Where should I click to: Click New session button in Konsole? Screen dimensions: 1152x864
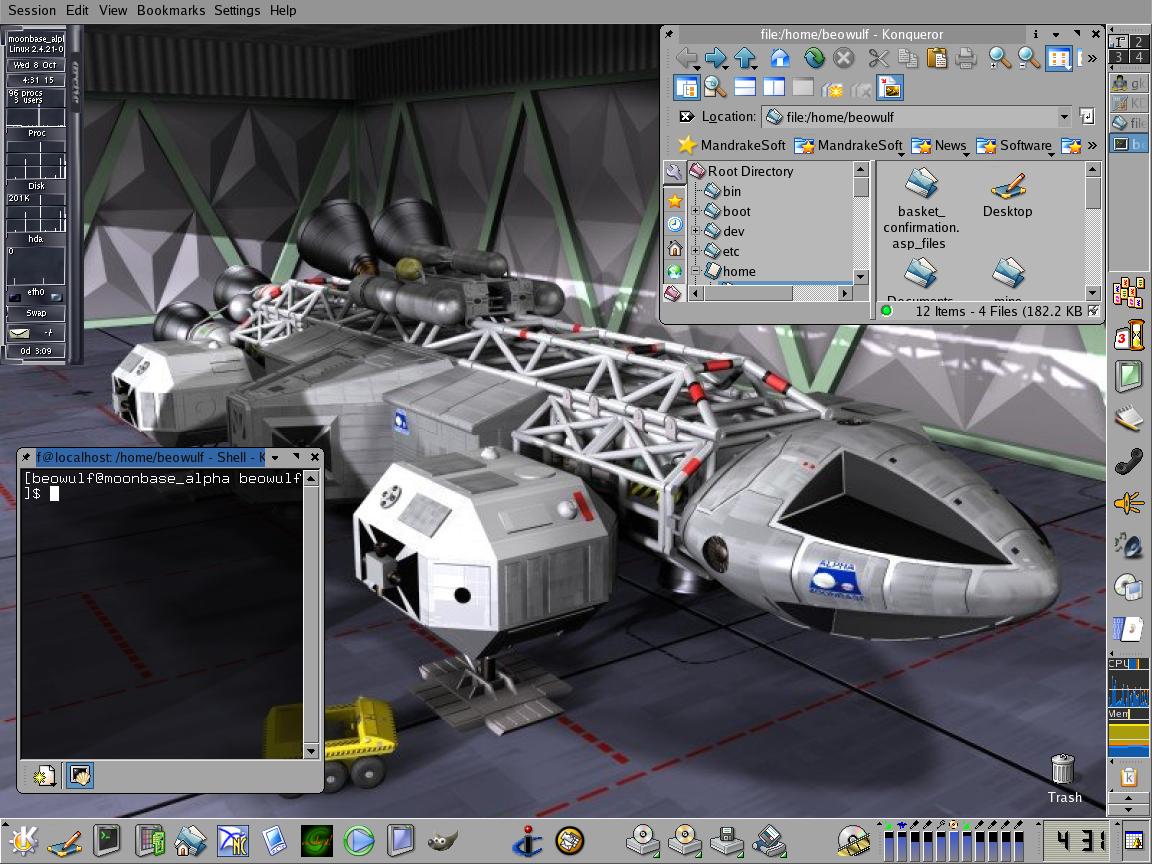tap(44, 775)
